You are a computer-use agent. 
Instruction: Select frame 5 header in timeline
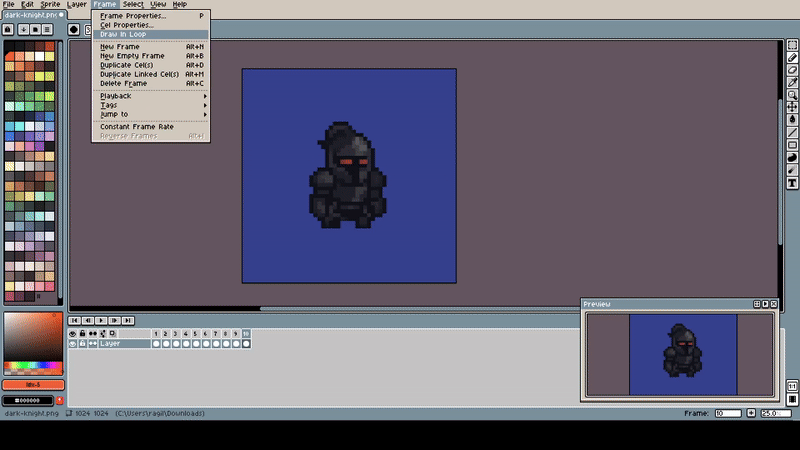point(195,334)
